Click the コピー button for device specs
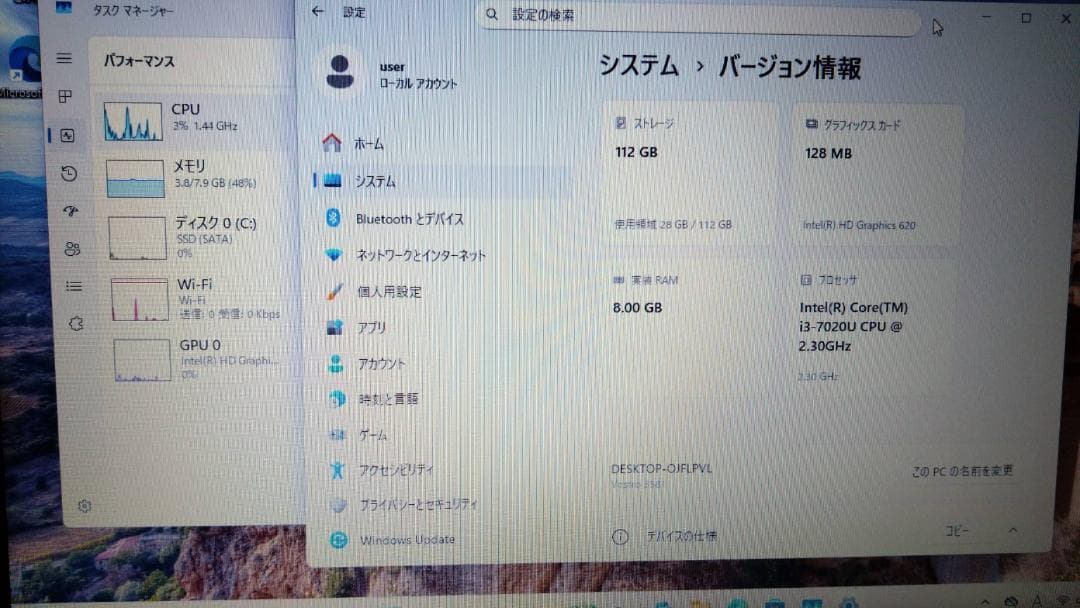The width and height of the screenshot is (1080, 608). click(x=957, y=531)
